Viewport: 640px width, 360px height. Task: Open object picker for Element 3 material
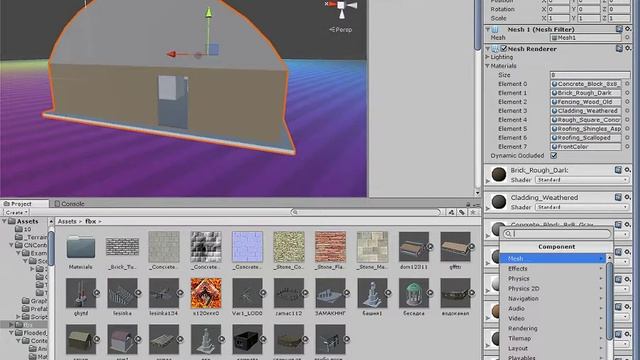pyautogui.click(x=627, y=111)
